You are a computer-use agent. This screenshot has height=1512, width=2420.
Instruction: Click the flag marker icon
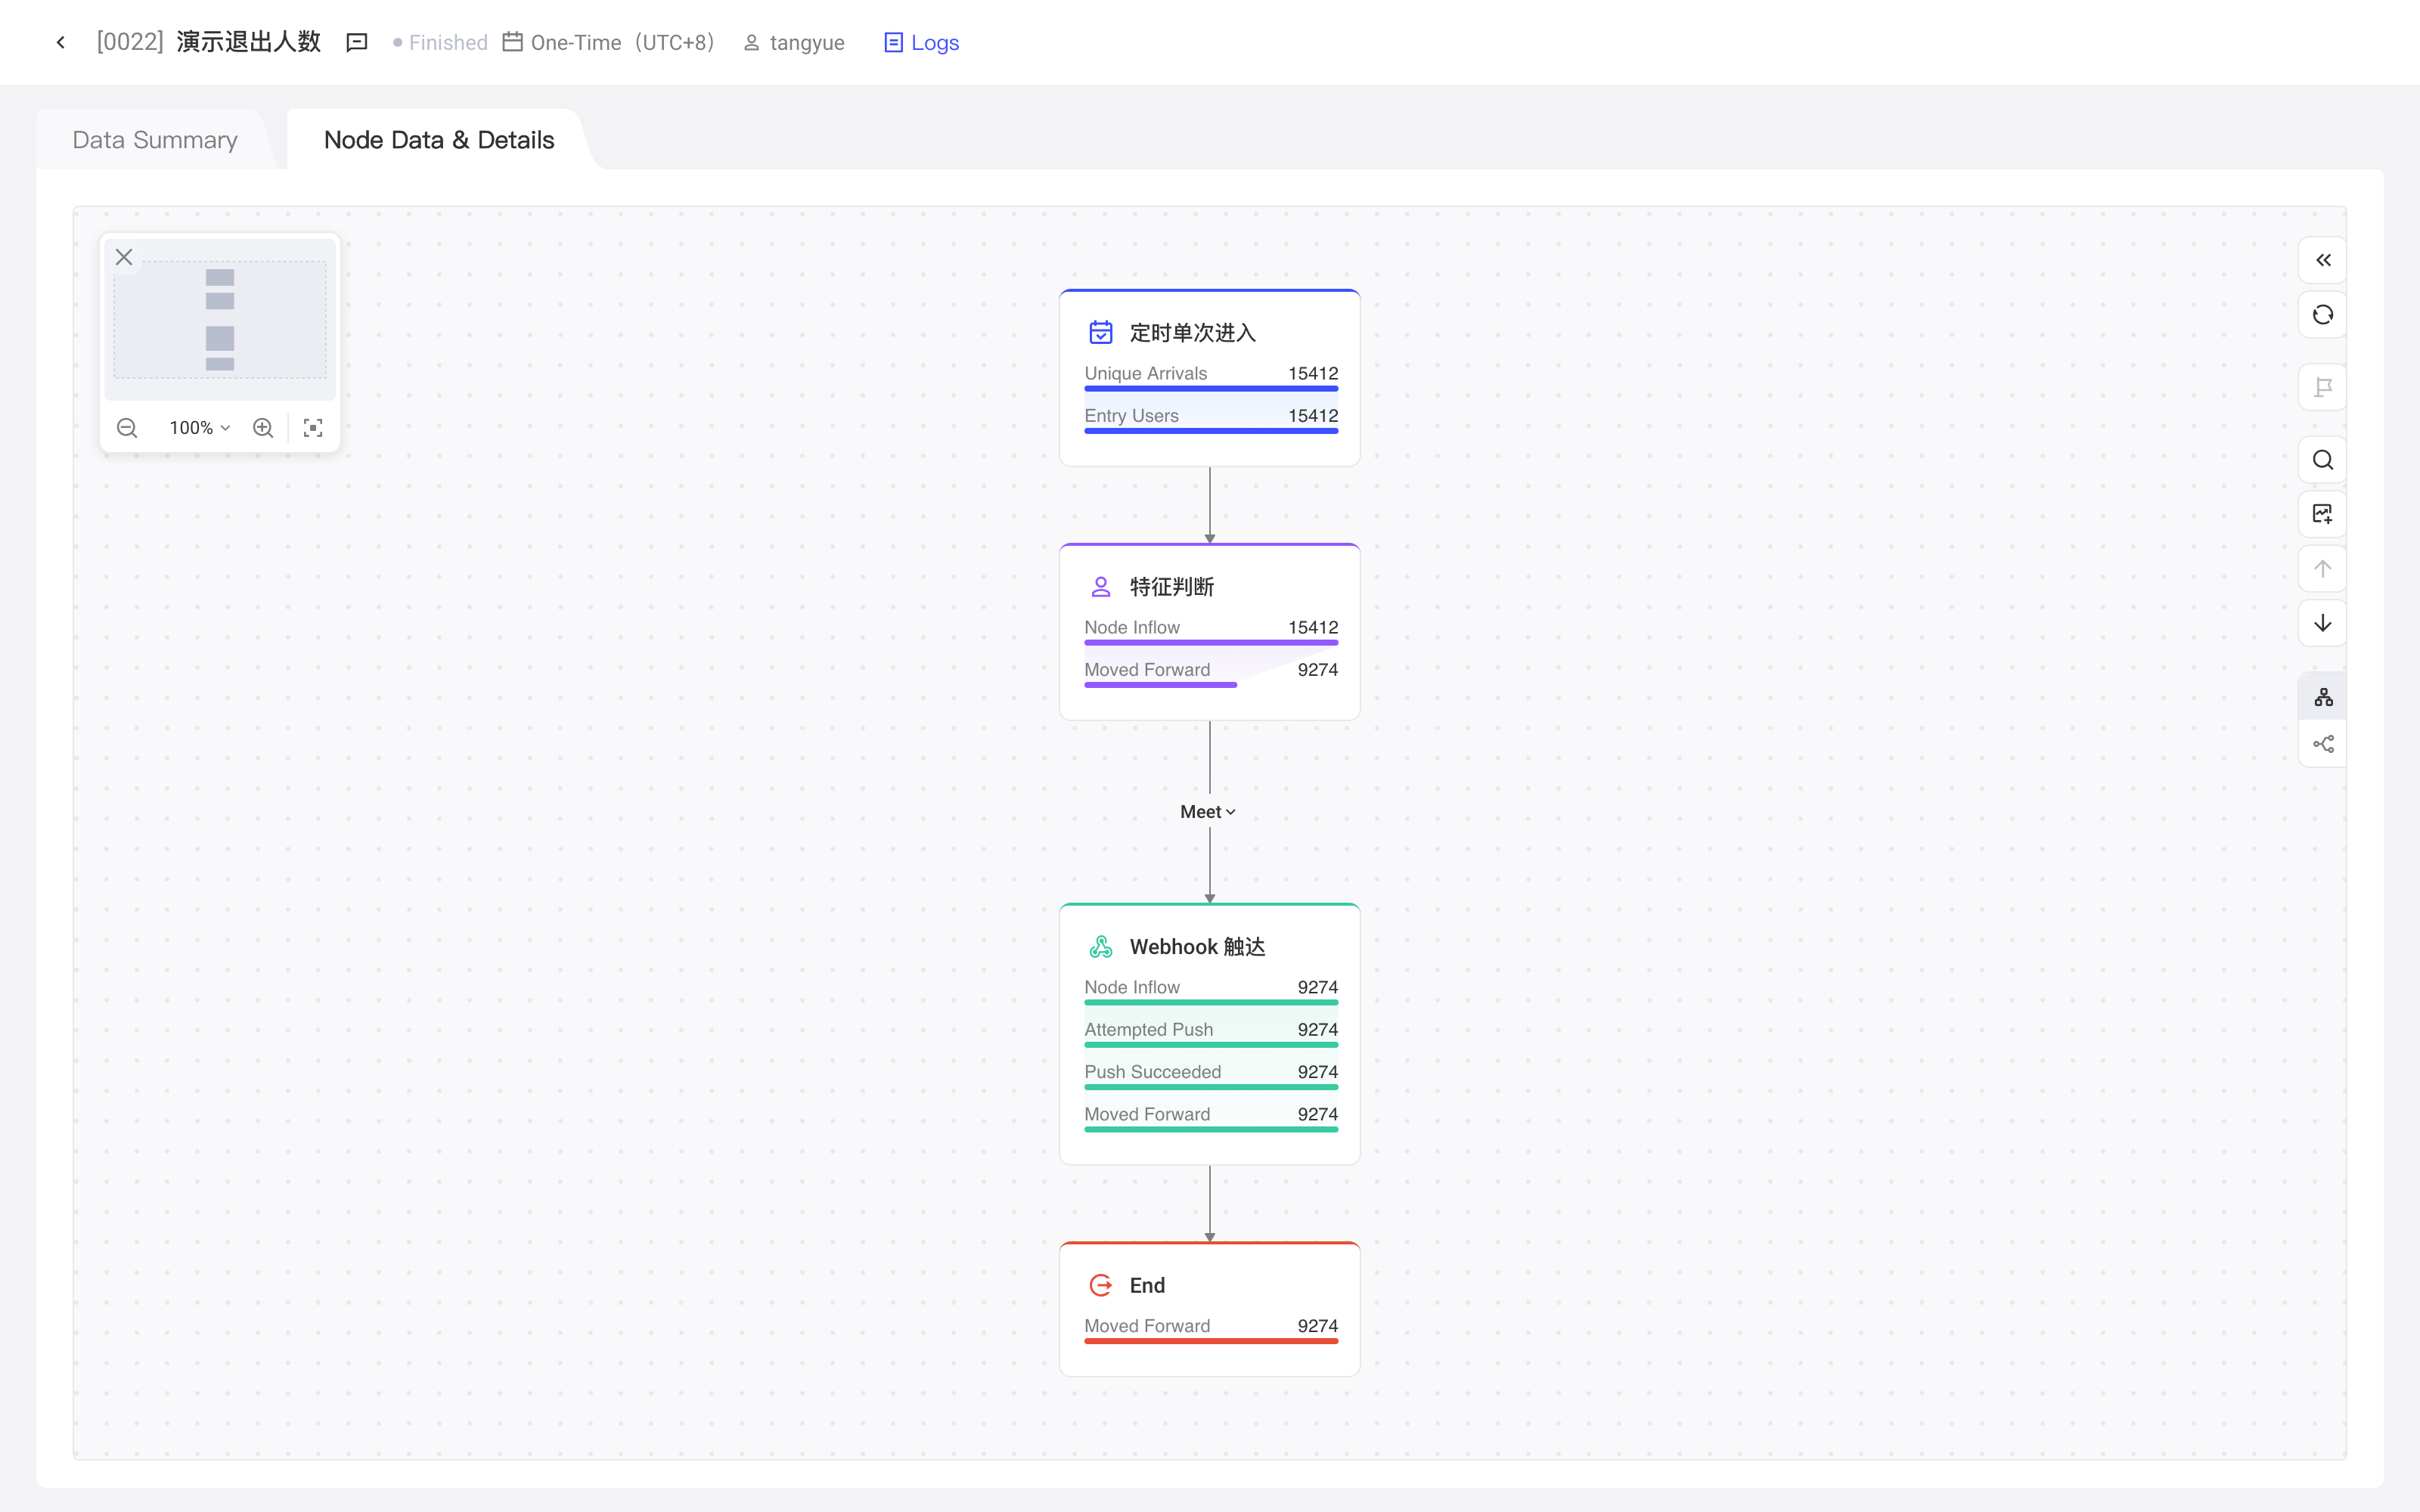point(2322,387)
